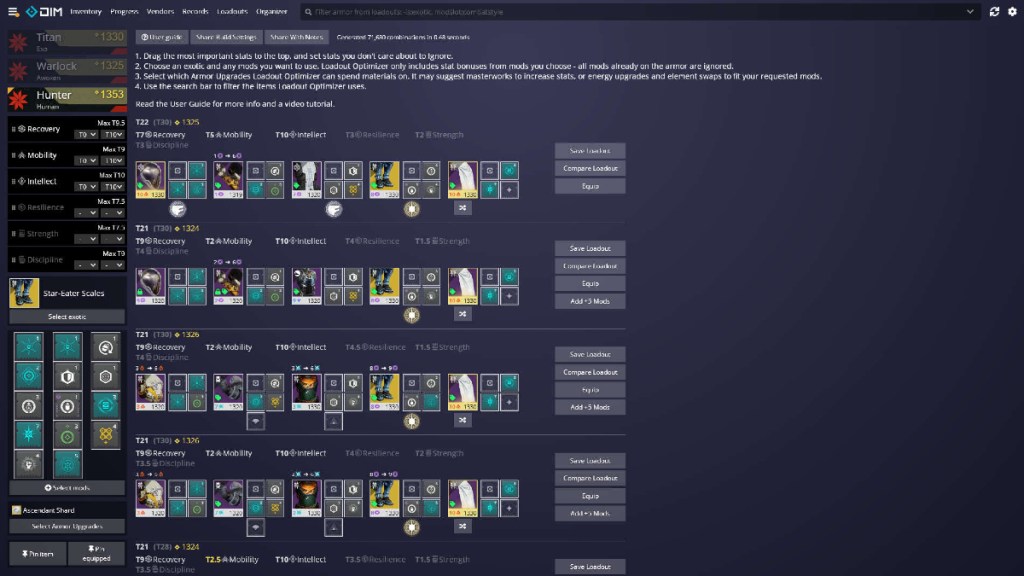Image resolution: width=1024 pixels, height=576 pixels.
Task: Open the Mobility maximum tier dropdown
Action: [x=112, y=160]
